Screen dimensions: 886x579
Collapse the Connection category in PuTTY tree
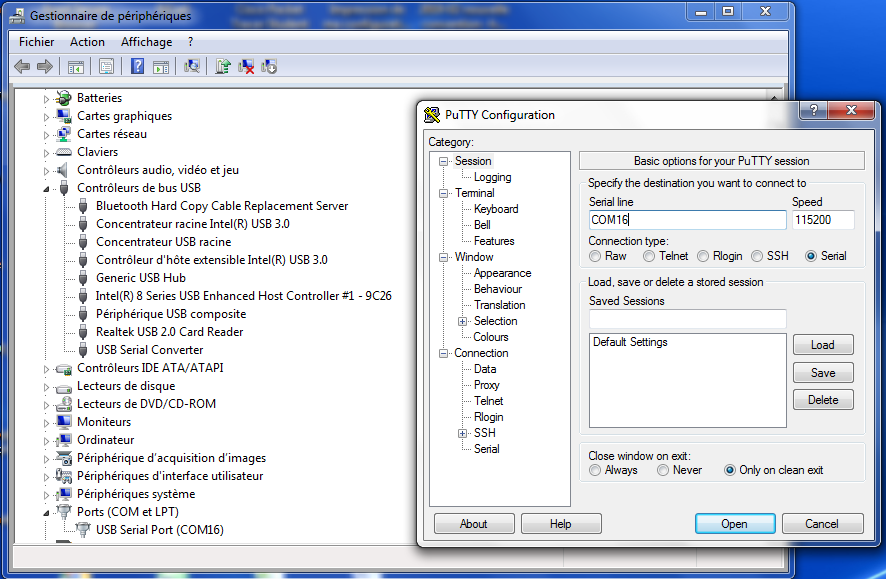(x=444, y=354)
